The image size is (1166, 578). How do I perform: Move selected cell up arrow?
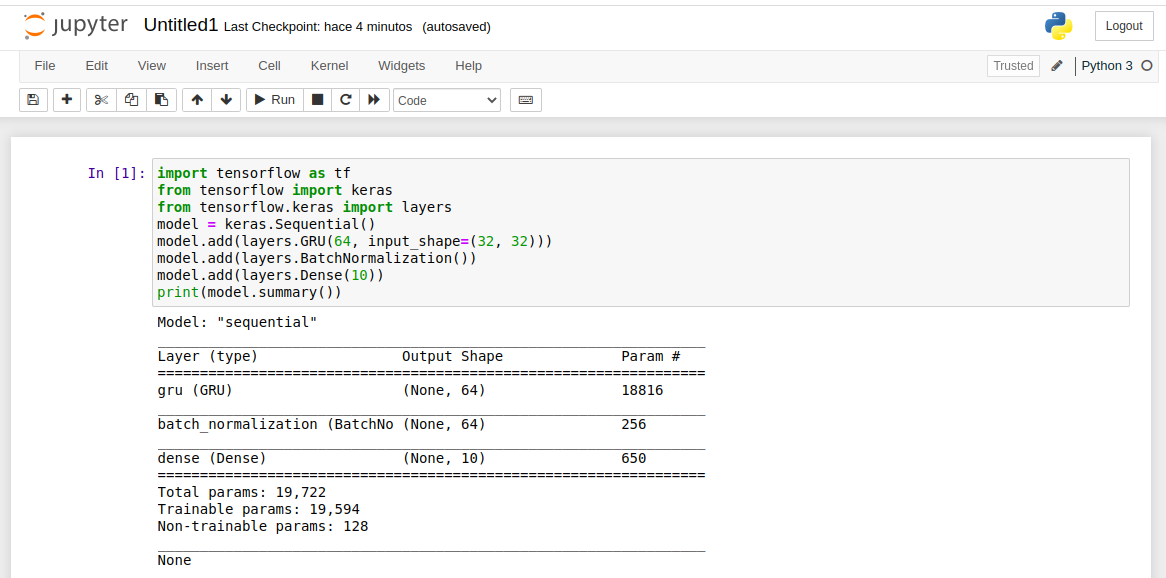[x=197, y=100]
